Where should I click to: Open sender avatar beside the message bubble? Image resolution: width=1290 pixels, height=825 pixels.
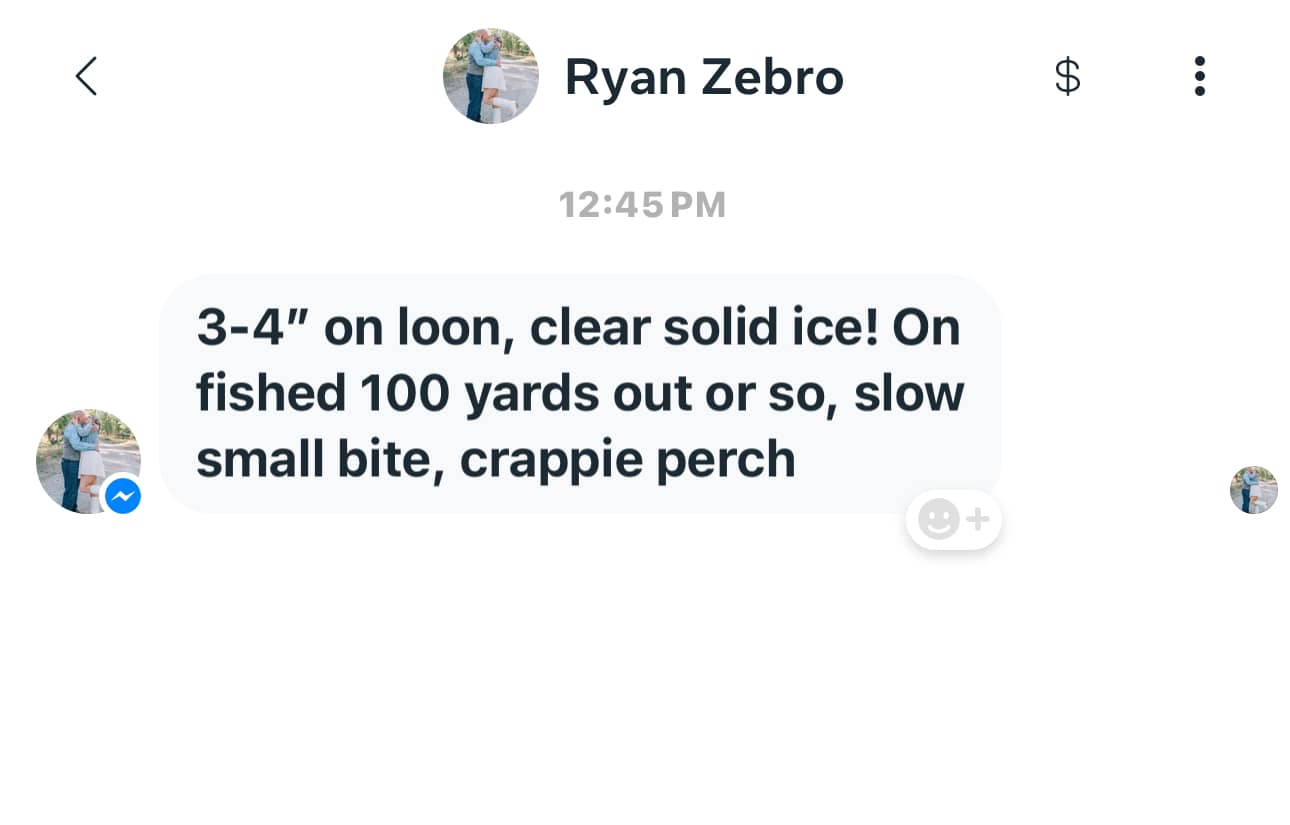tap(88, 461)
